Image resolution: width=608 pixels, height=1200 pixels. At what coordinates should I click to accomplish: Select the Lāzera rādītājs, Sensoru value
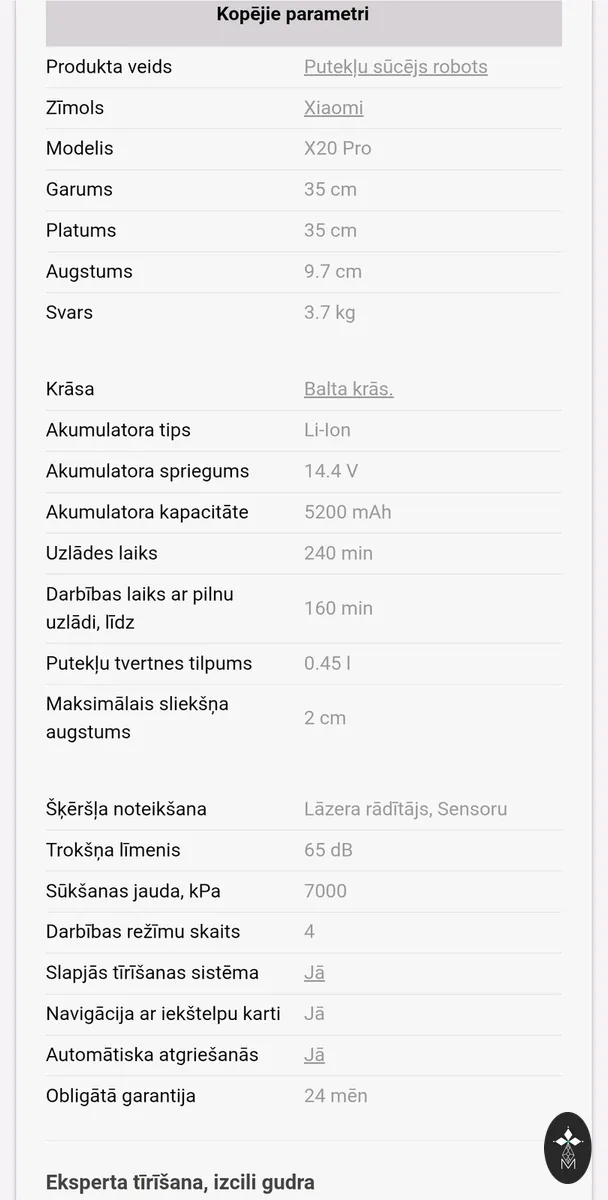[x=406, y=809]
